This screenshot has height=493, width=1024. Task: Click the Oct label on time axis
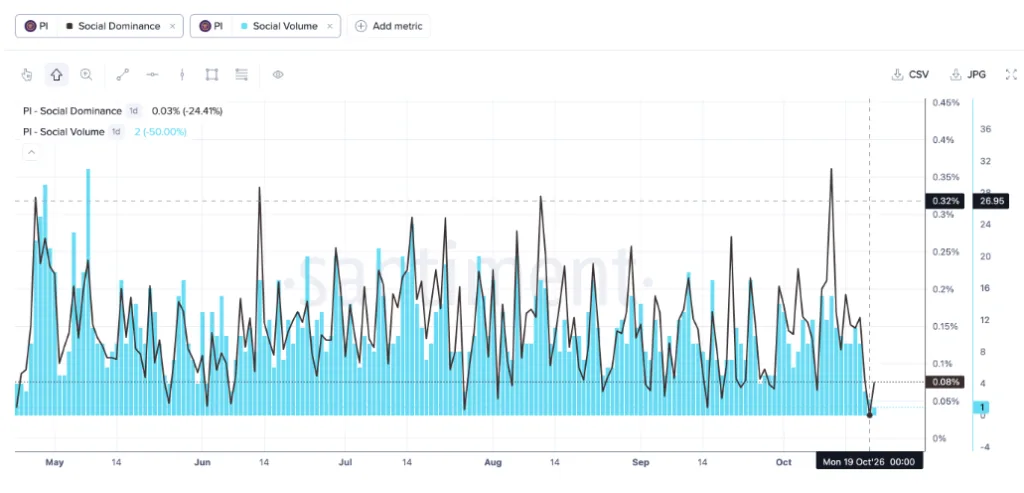pos(784,462)
